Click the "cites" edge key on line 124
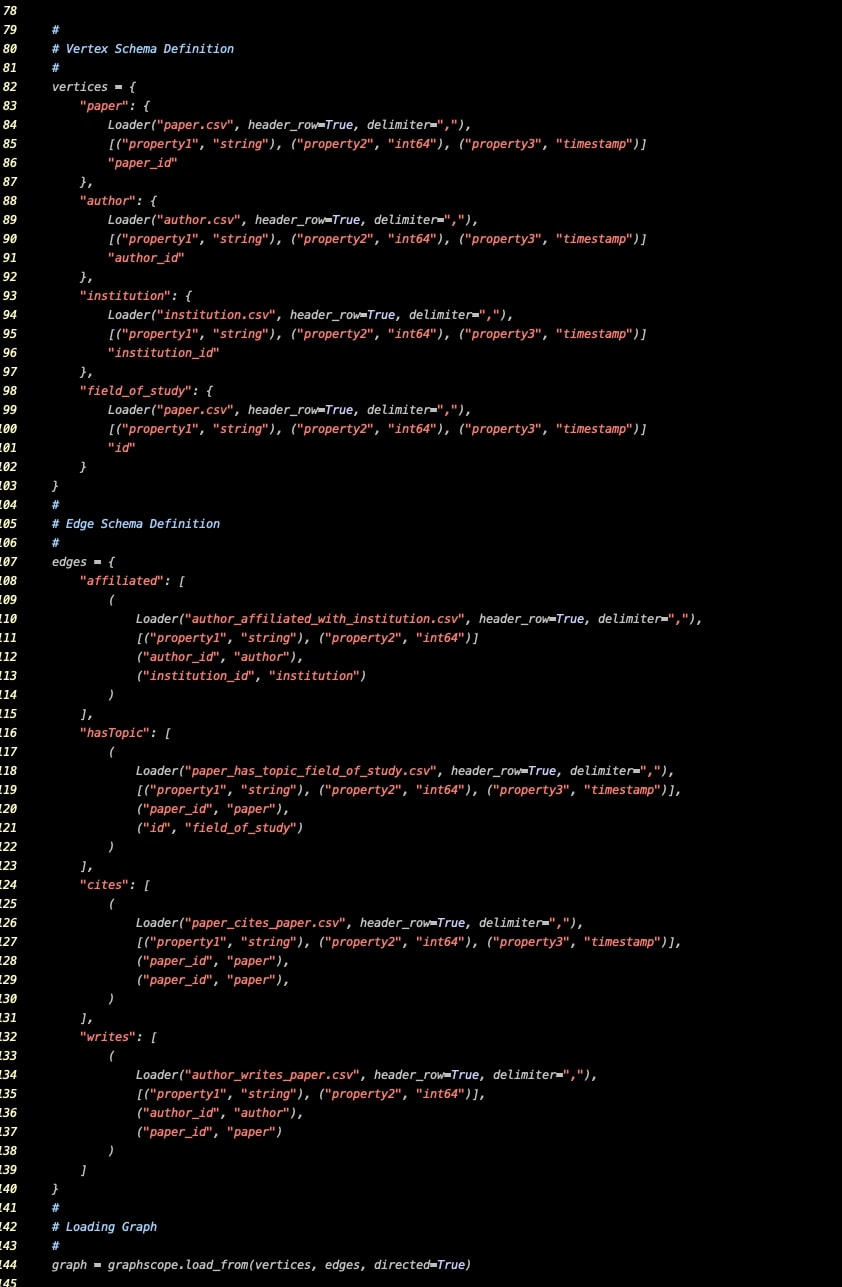This screenshot has height=1287, width=842. (104, 885)
